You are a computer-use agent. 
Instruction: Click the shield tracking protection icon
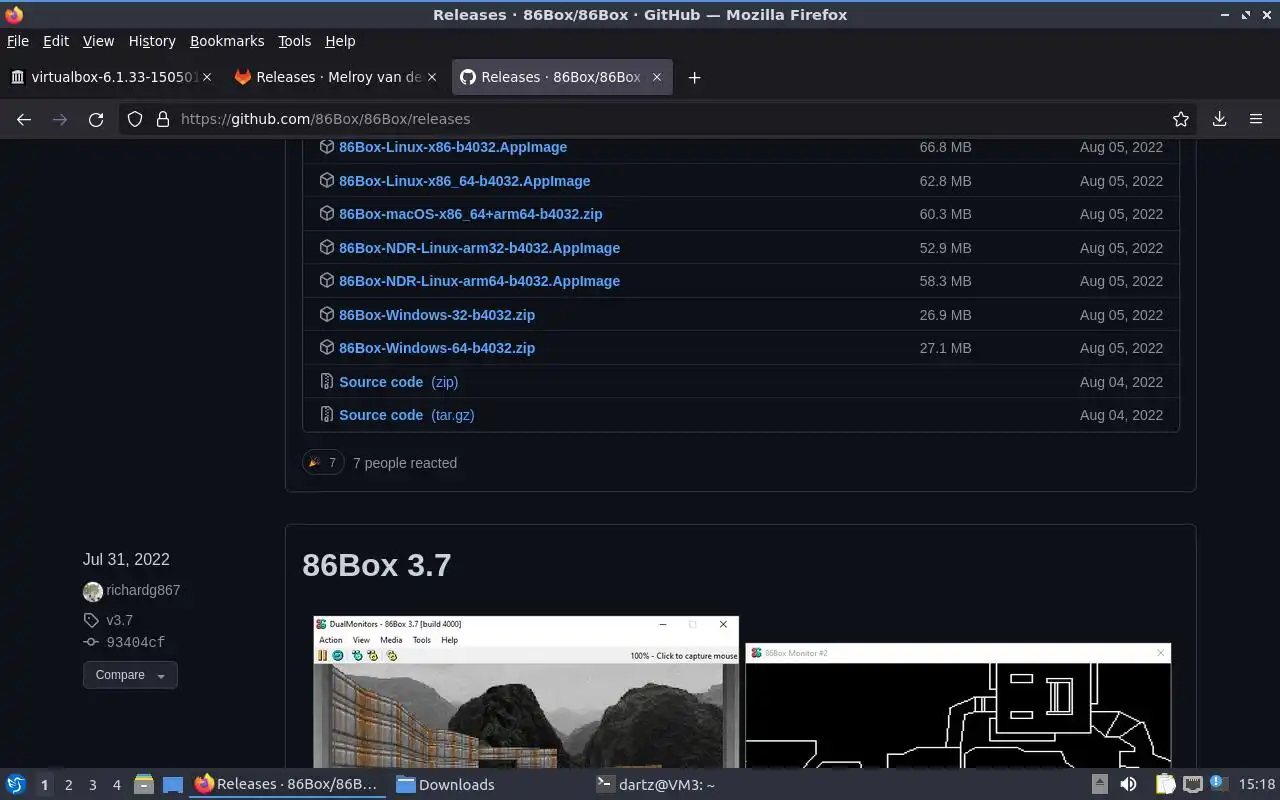click(x=135, y=119)
